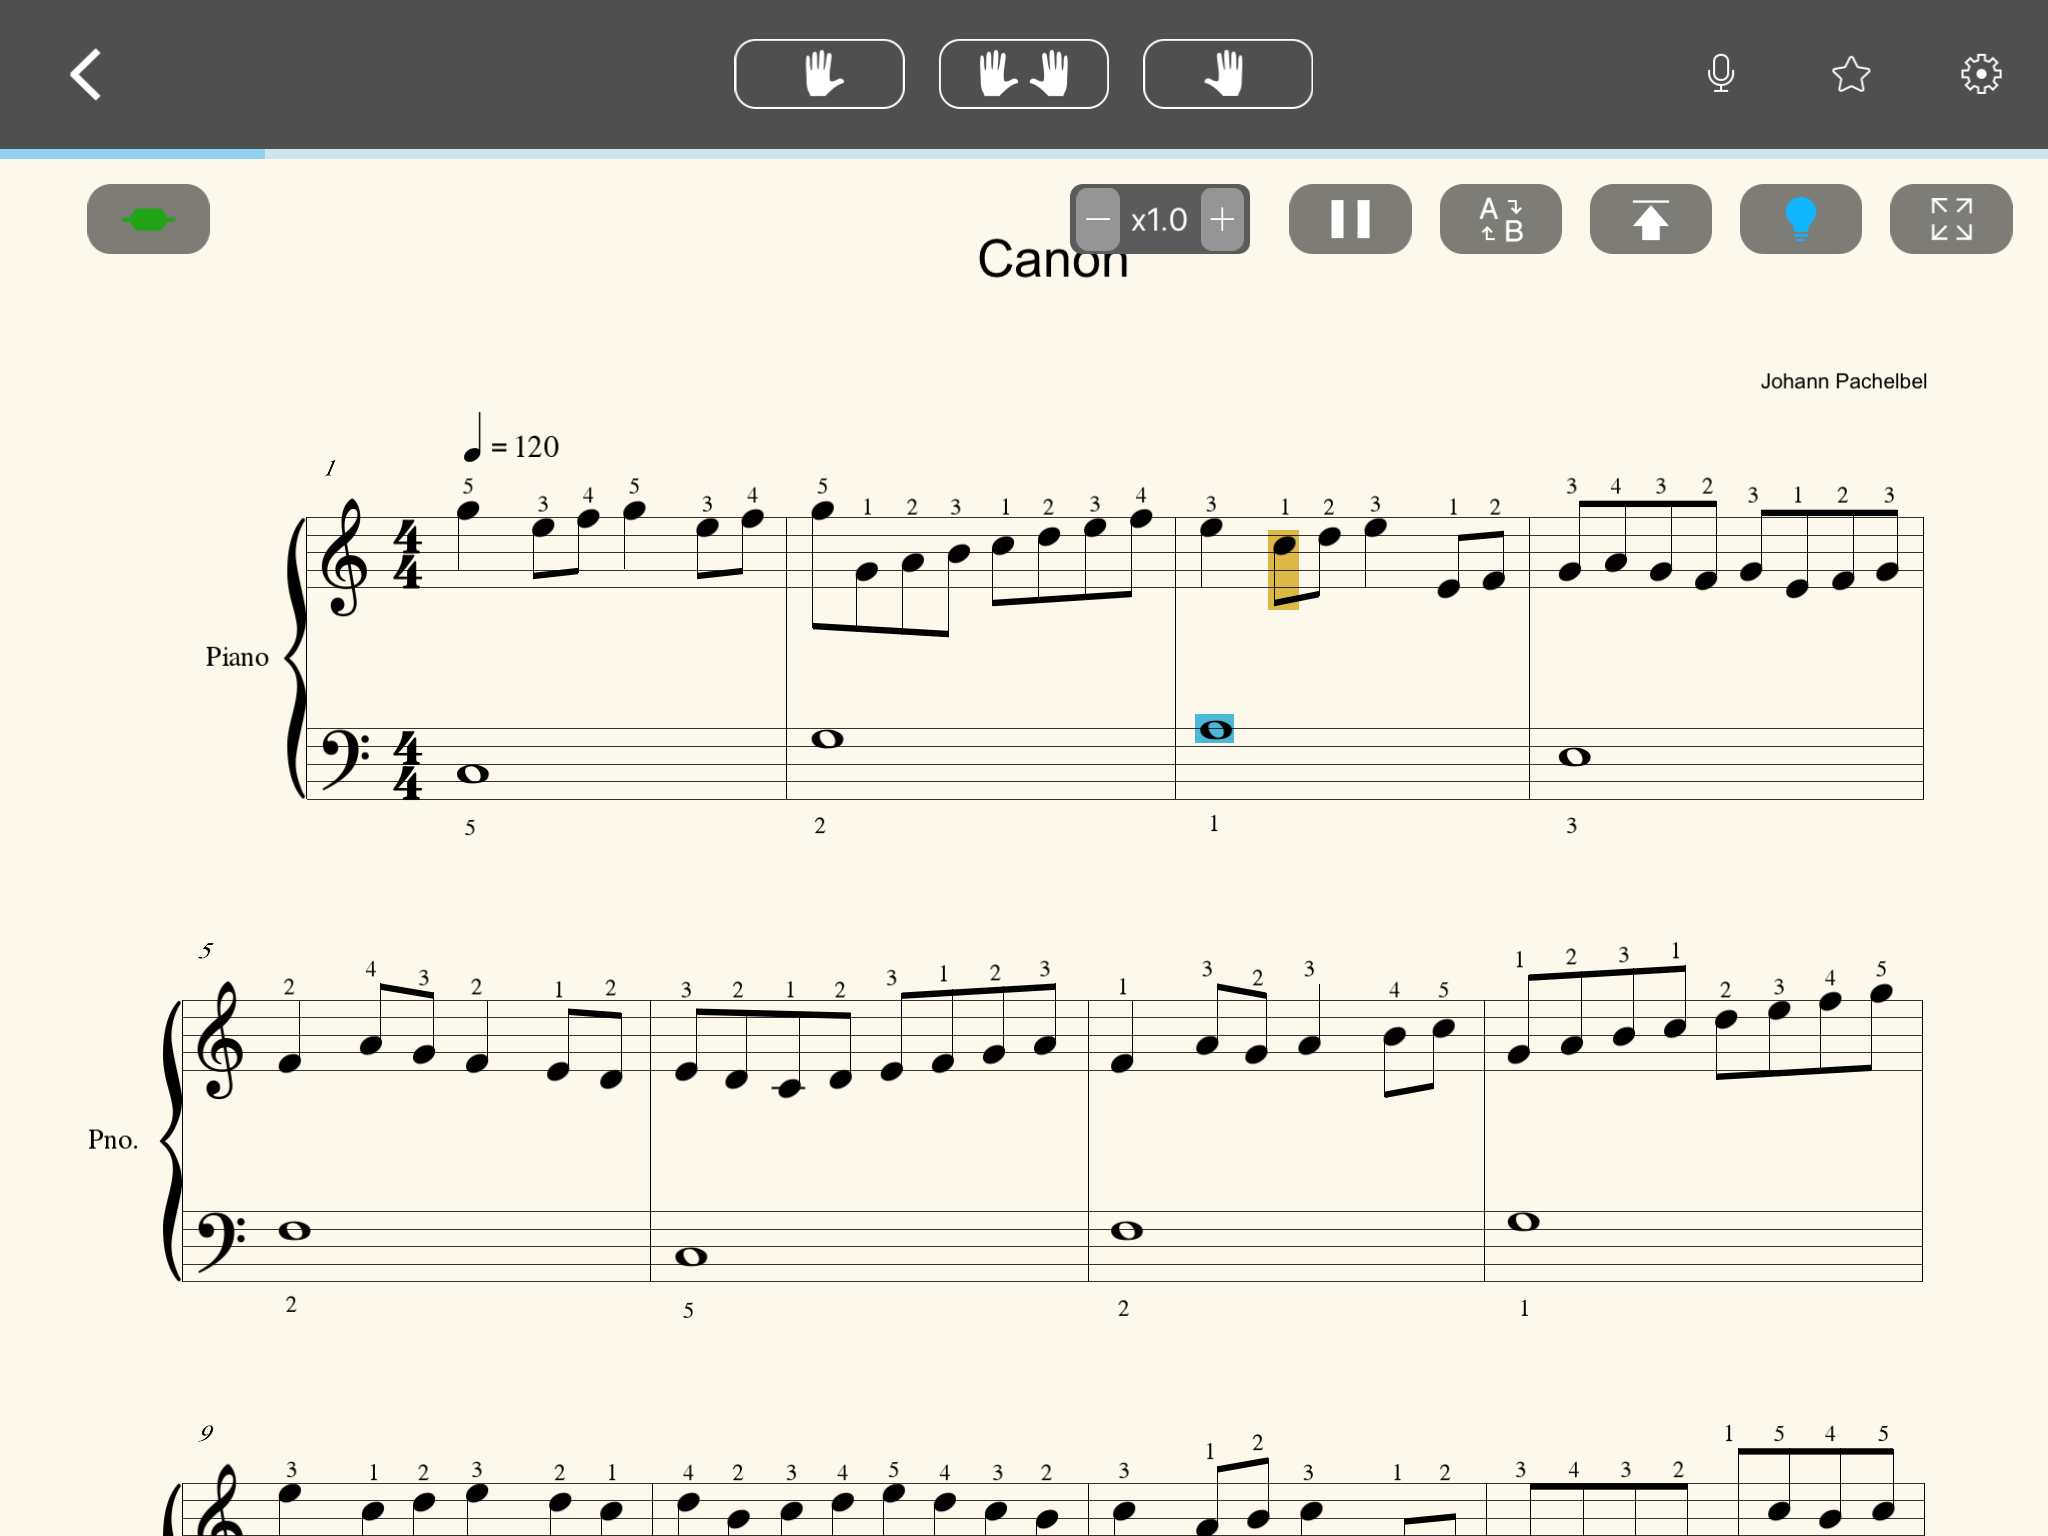Select both hands practice mode
The height and width of the screenshot is (1536, 2048).
tap(1023, 74)
